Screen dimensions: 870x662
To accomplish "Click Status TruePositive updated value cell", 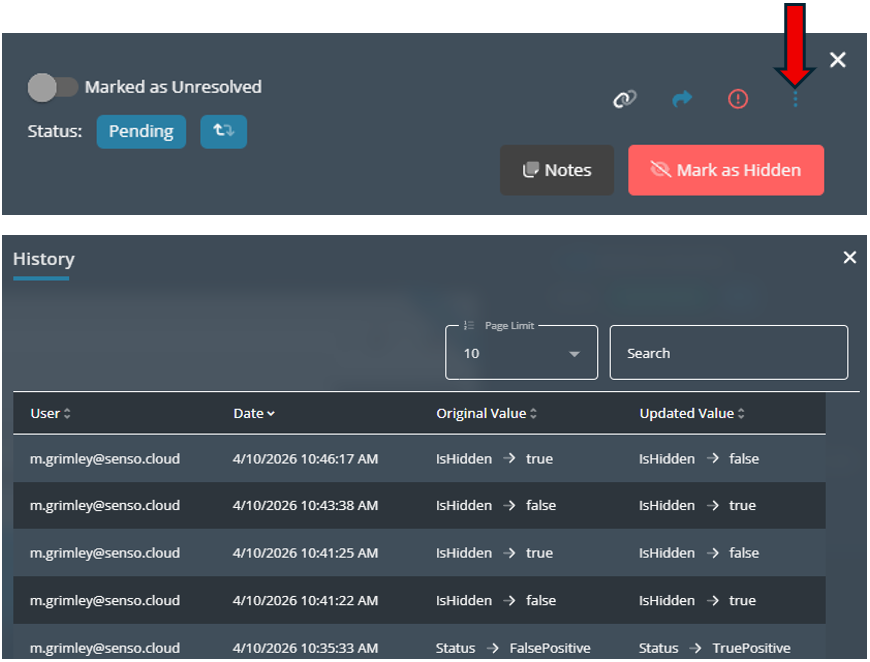I will pos(715,648).
